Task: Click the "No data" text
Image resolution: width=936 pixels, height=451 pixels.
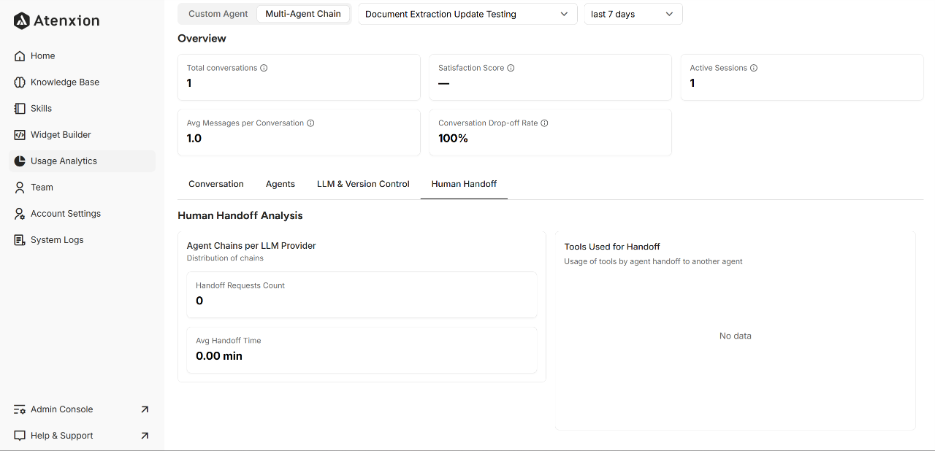Action: [x=735, y=336]
